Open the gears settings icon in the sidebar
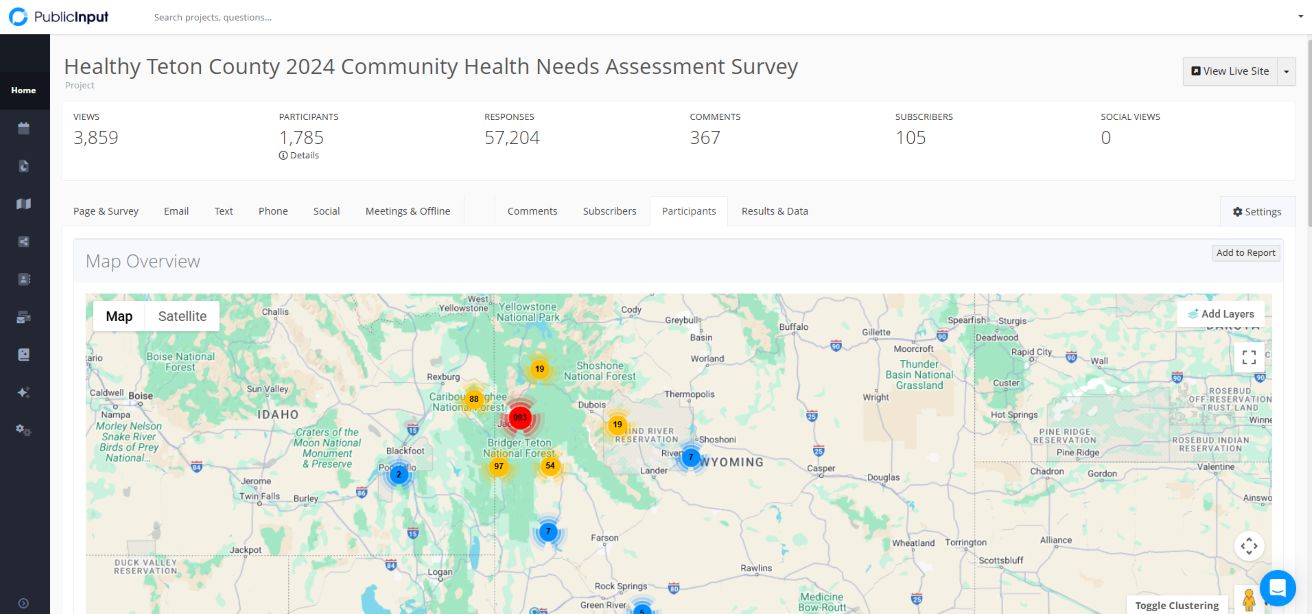Screen dimensions: 1312x614 [24, 430]
